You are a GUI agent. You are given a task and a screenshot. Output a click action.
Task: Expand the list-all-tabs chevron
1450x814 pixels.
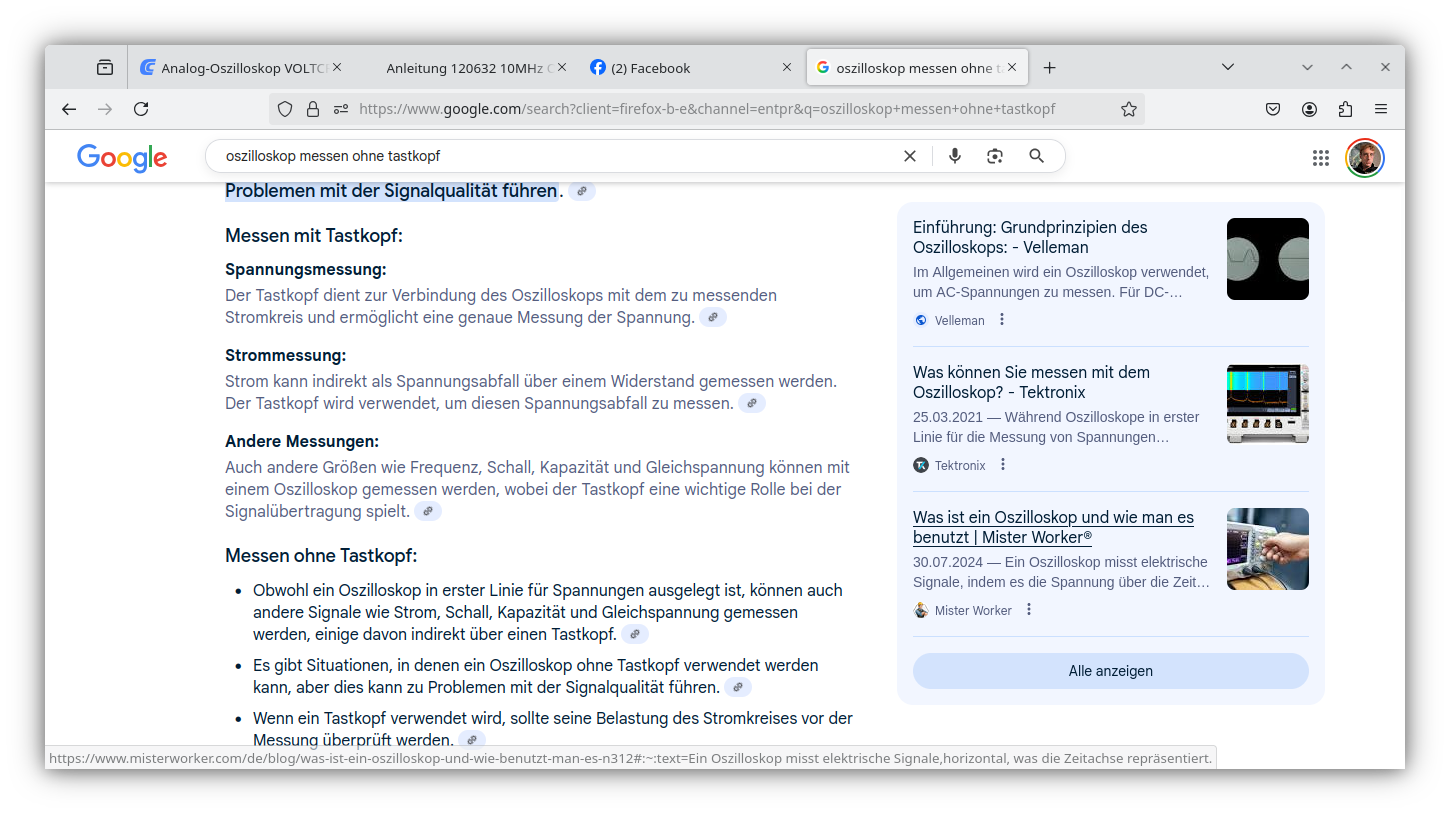coord(1227,67)
